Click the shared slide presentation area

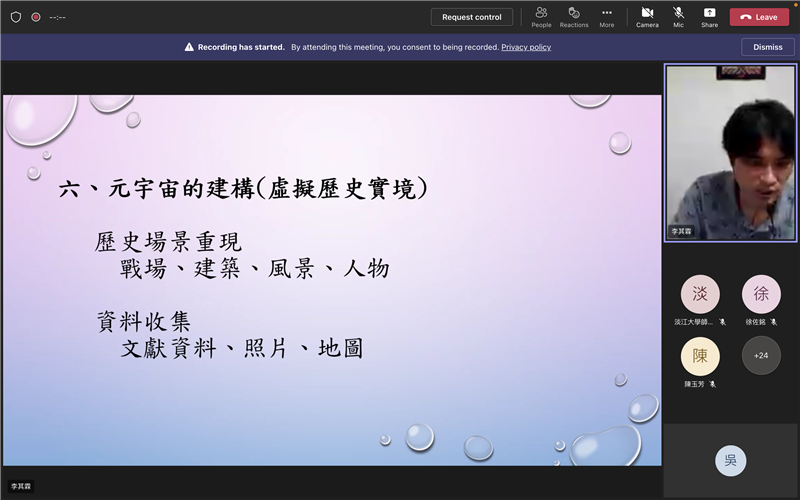coord(332,280)
